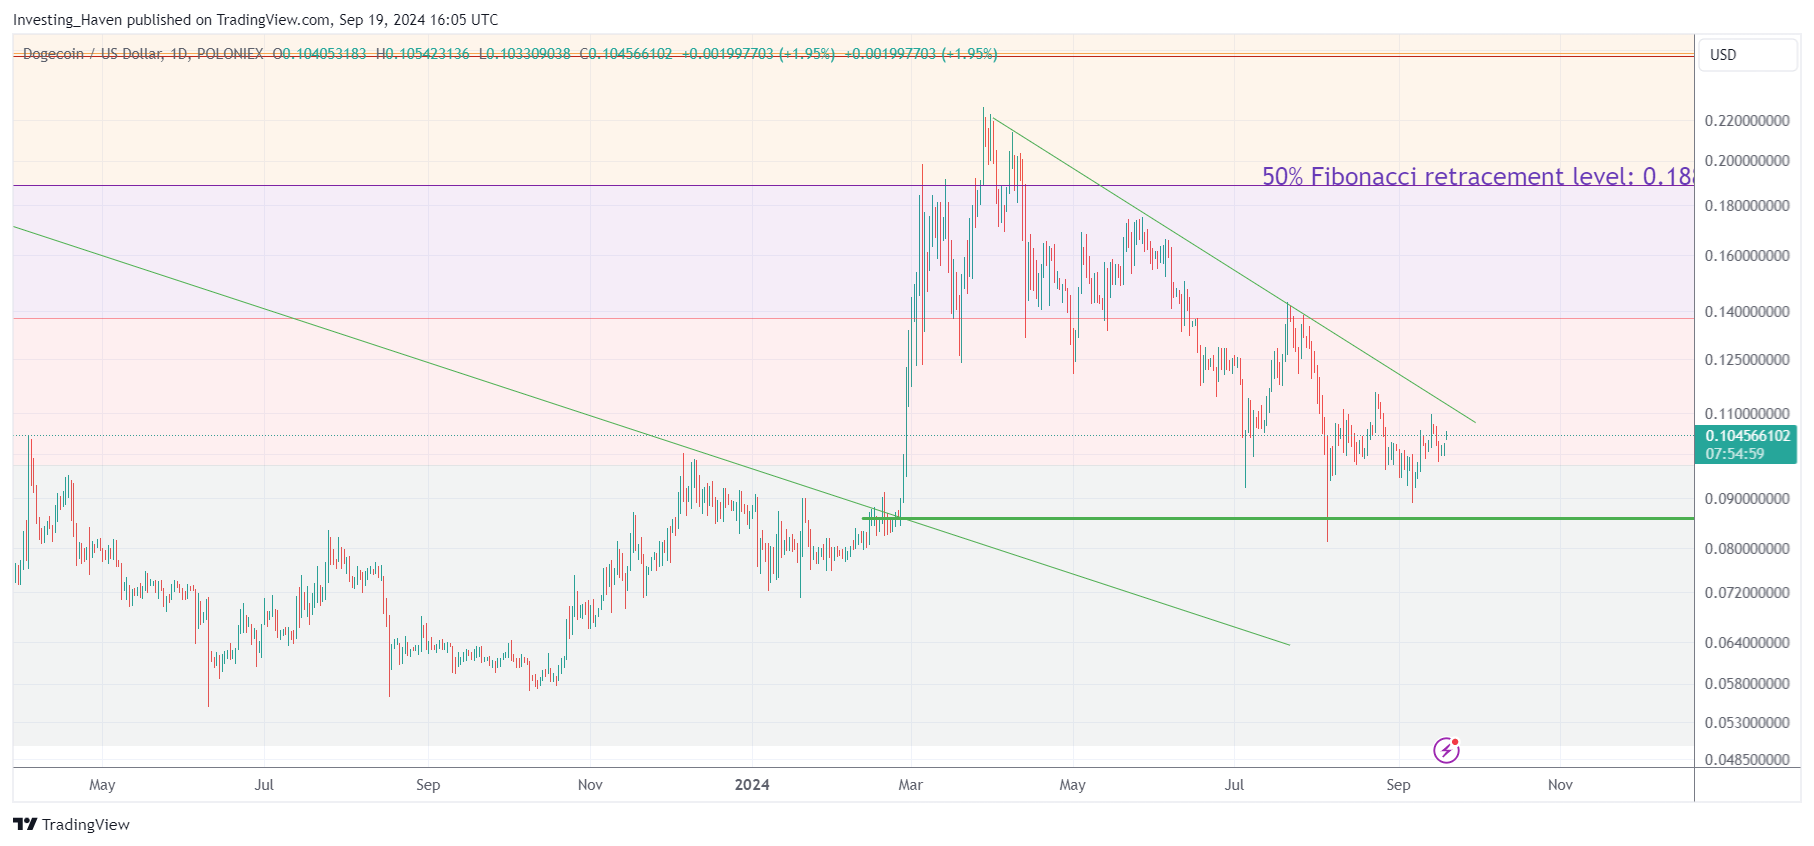
Task: Click the 0.064000000 price axis label
Action: tap(1747, 643)
